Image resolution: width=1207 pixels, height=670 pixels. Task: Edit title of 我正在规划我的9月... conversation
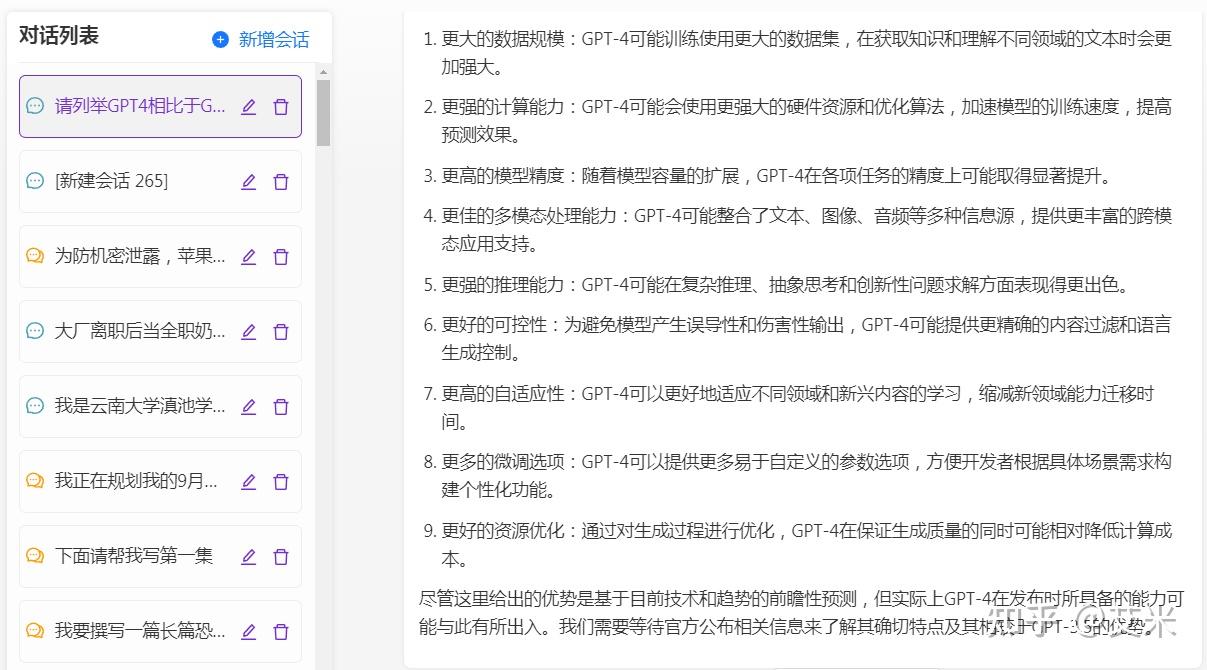tap(249, 481)
